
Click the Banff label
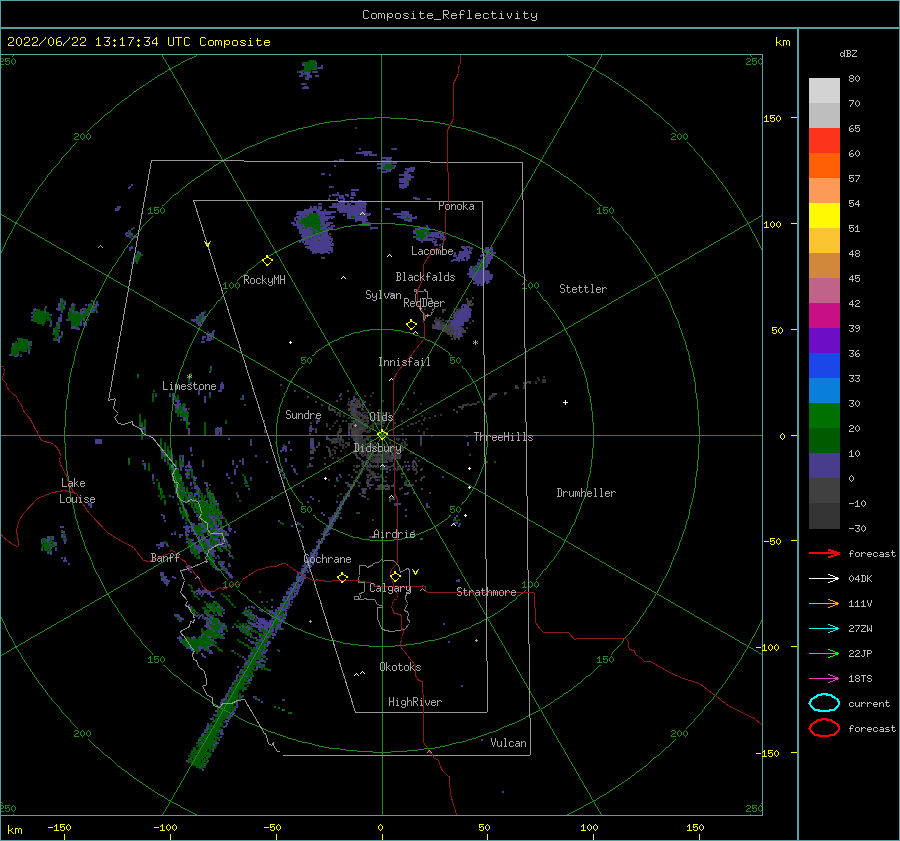pyautogui.click(x=165, y=557)
